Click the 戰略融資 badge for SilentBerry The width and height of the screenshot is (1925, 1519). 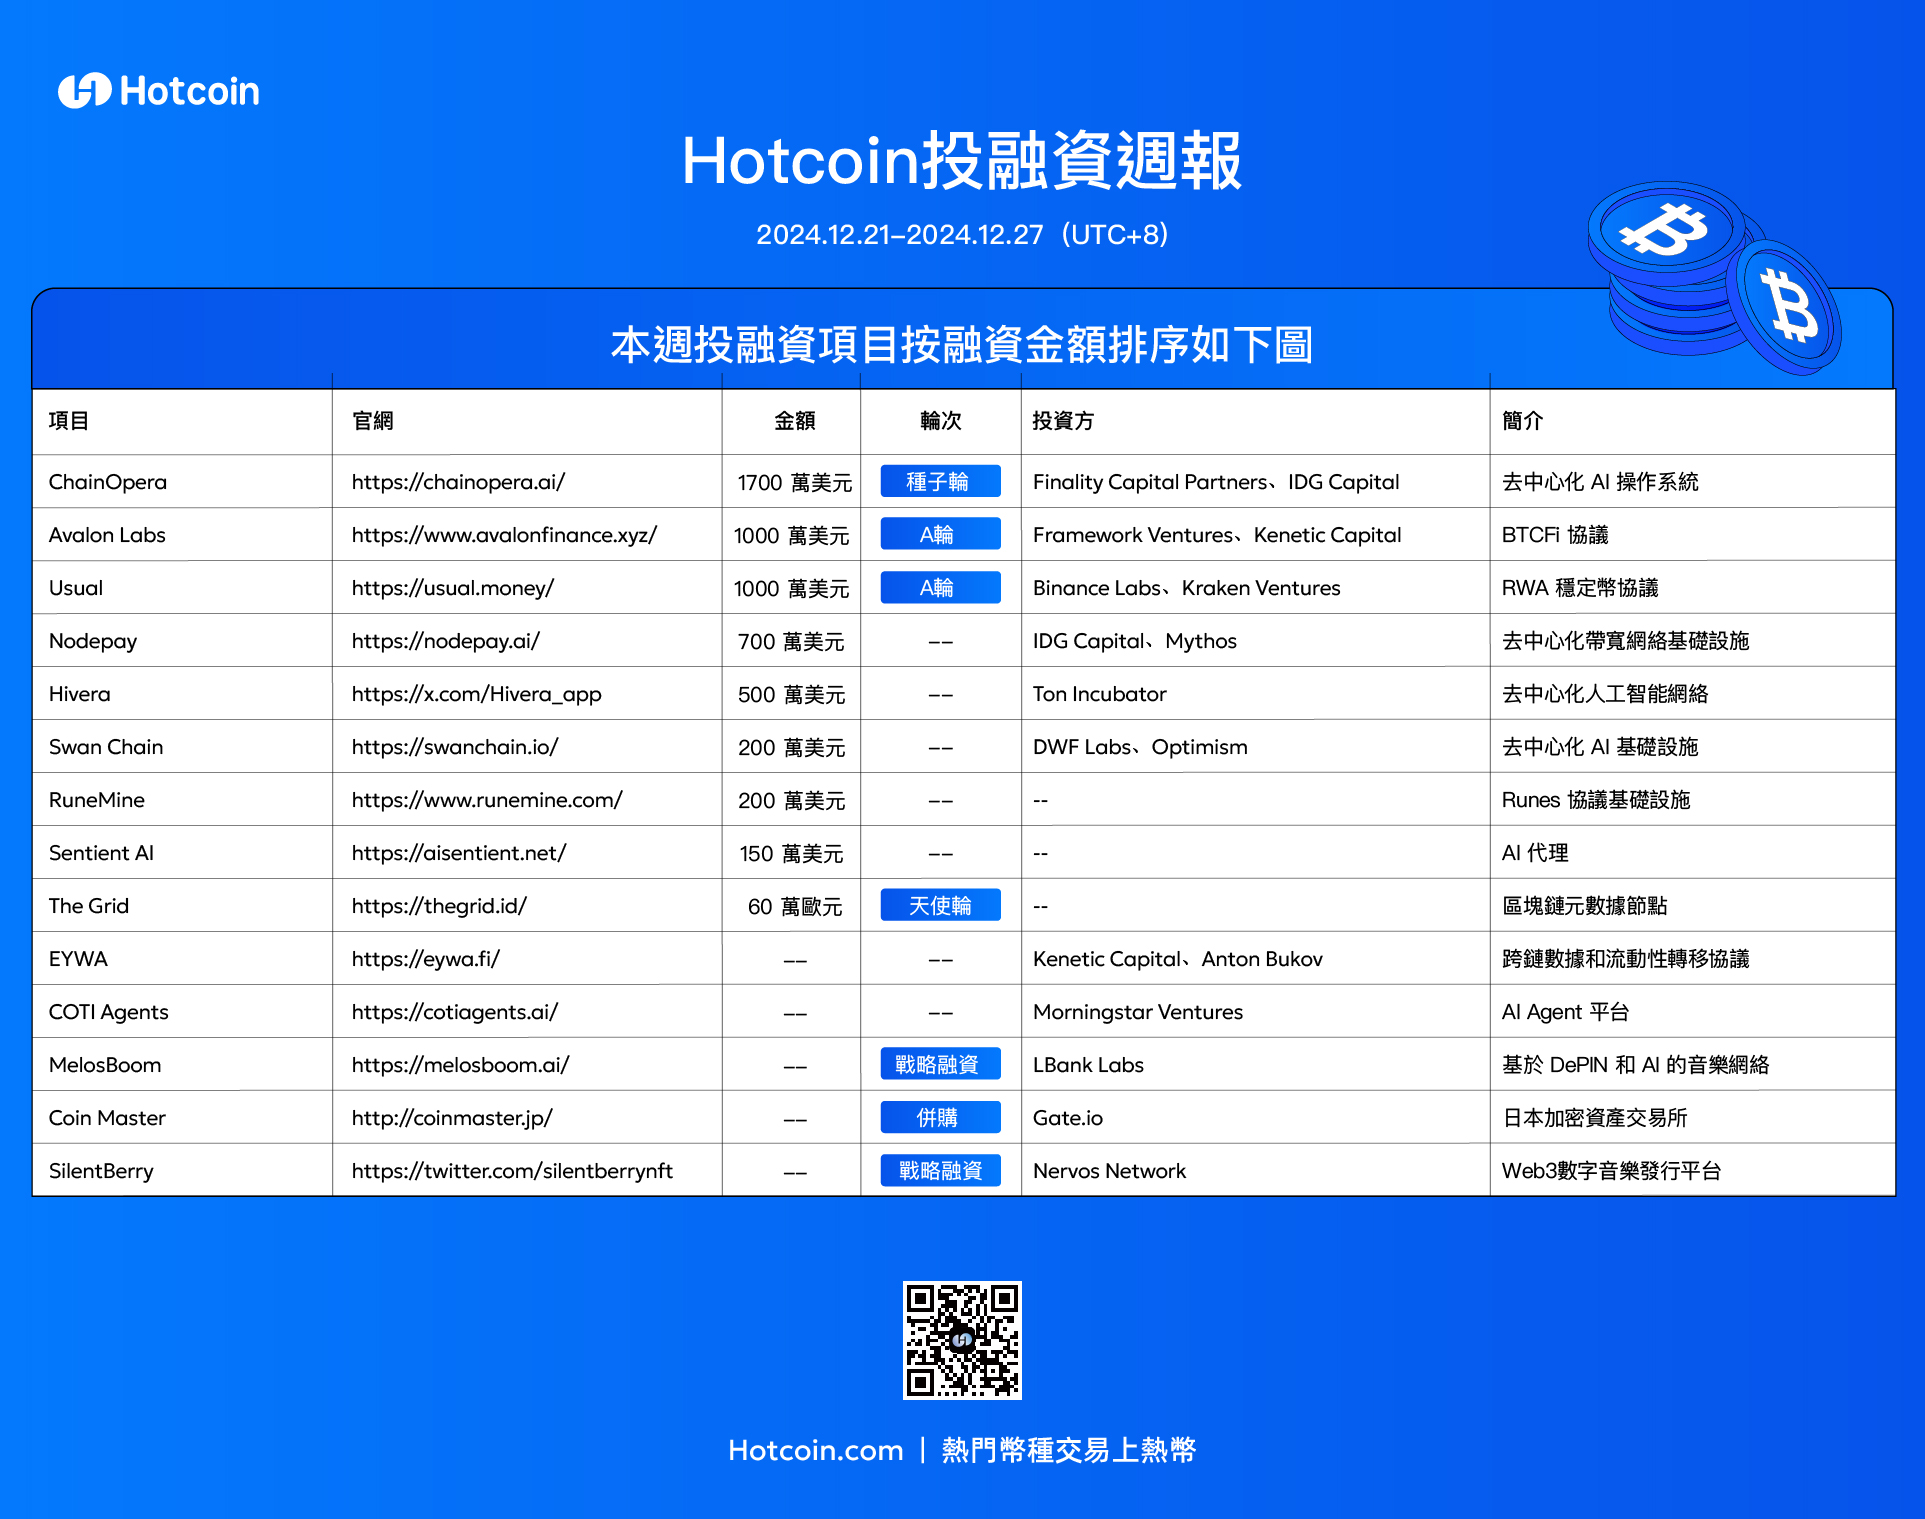(940, 1170)
